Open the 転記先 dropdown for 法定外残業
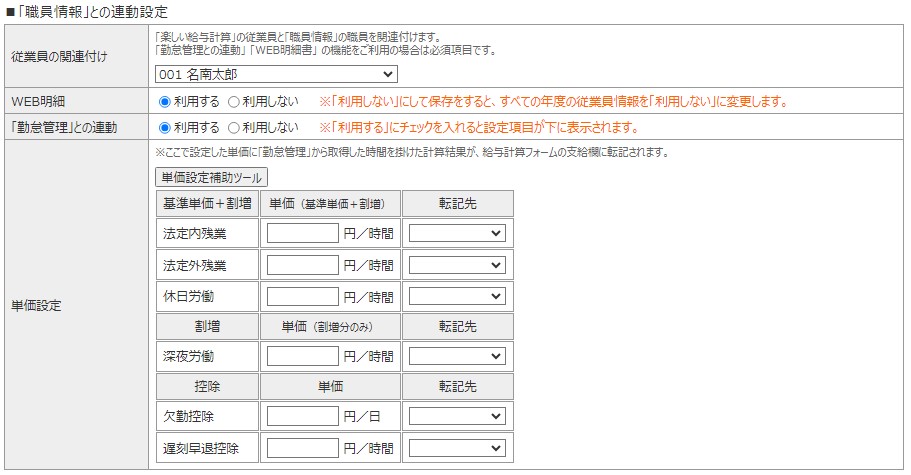Viewport: 911px width, 475px height. tap(457, 265)
